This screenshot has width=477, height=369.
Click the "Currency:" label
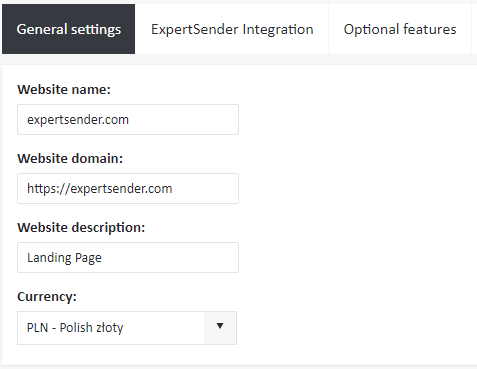point(47,297)
